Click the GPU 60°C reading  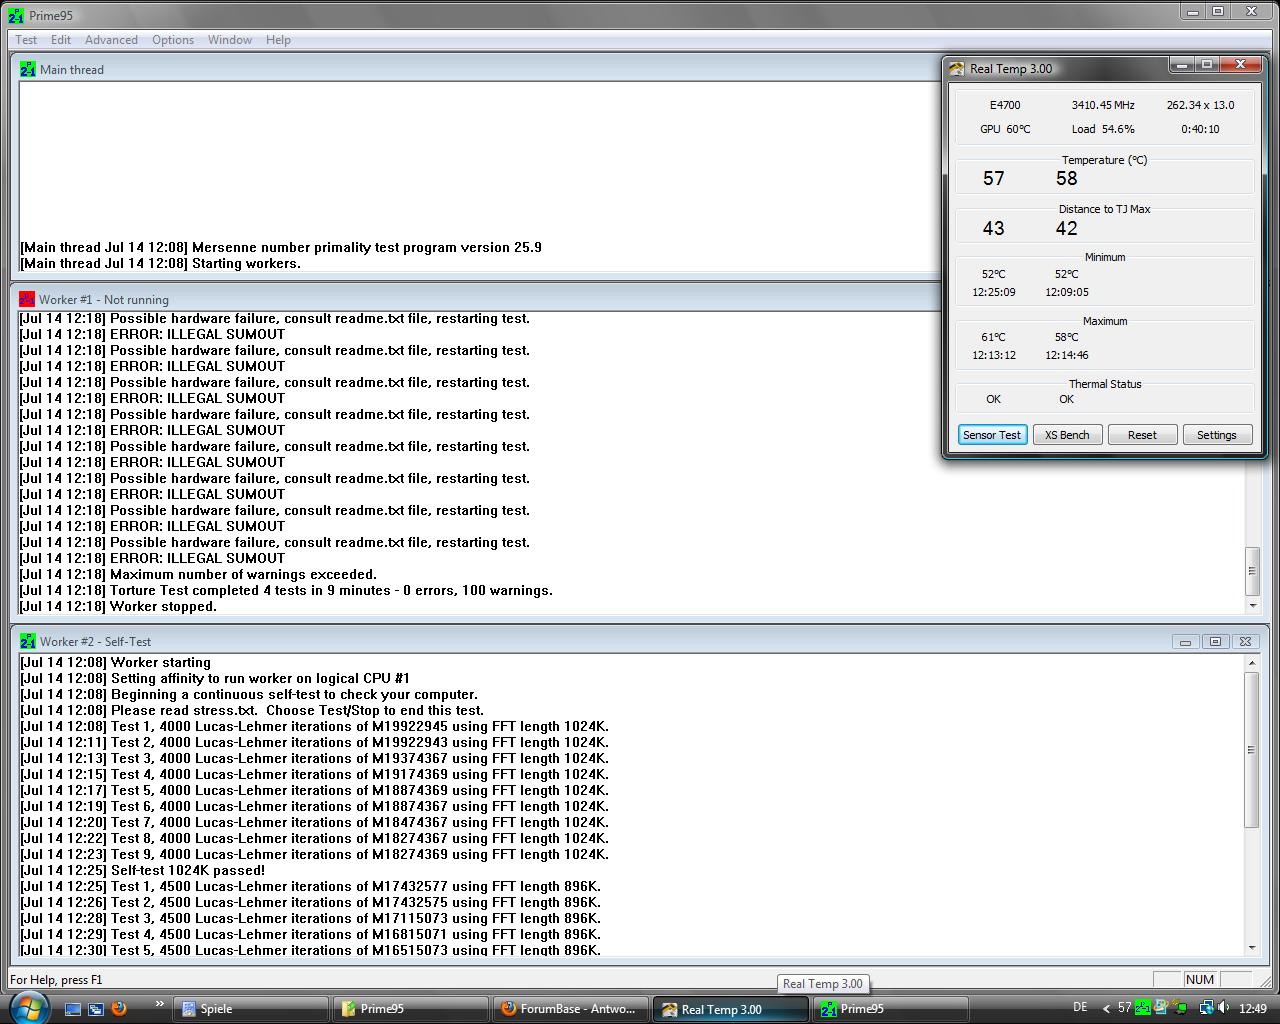point(1005,129)
